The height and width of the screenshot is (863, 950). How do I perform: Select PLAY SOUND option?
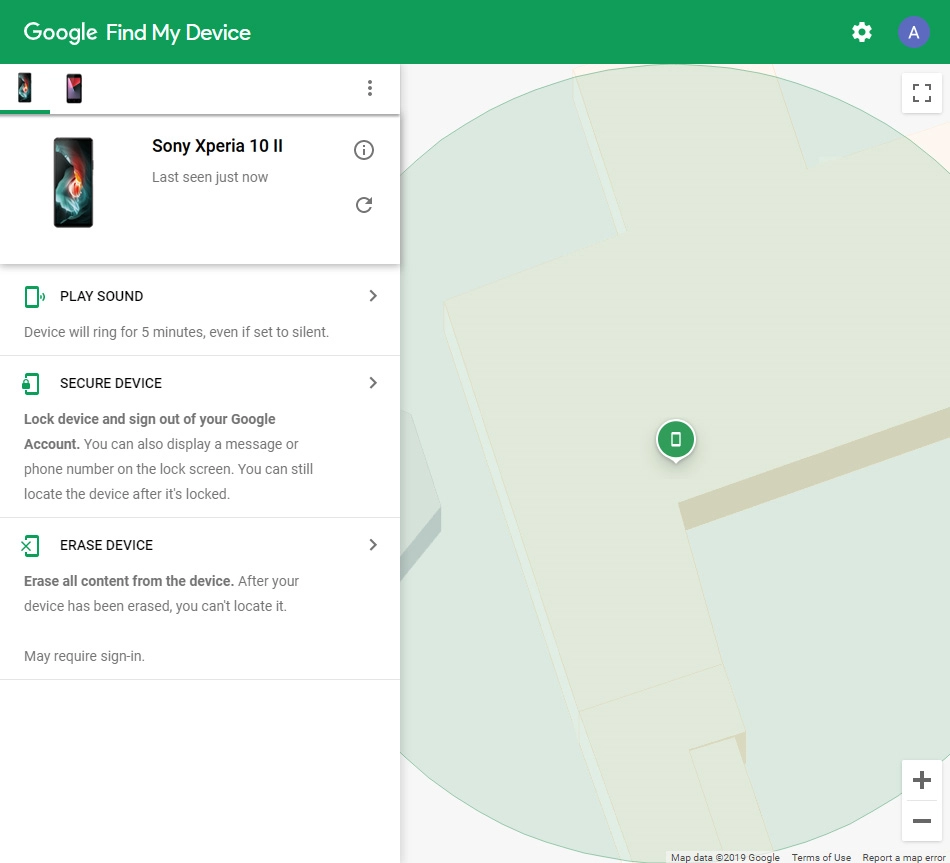pos(102,296)
